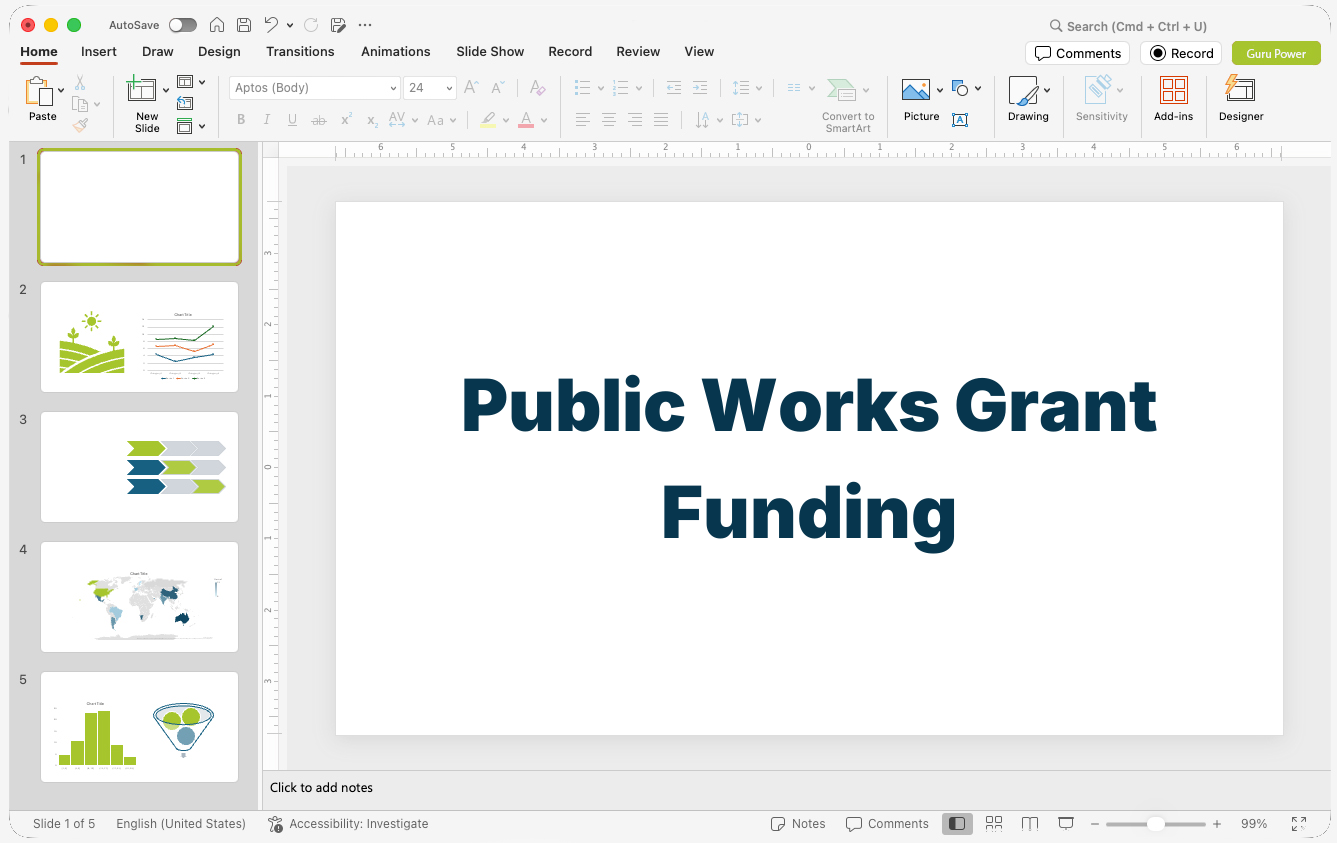Open the Transitions tab
This screenshot has height=843, width=1337.
(x=300, y=51)
